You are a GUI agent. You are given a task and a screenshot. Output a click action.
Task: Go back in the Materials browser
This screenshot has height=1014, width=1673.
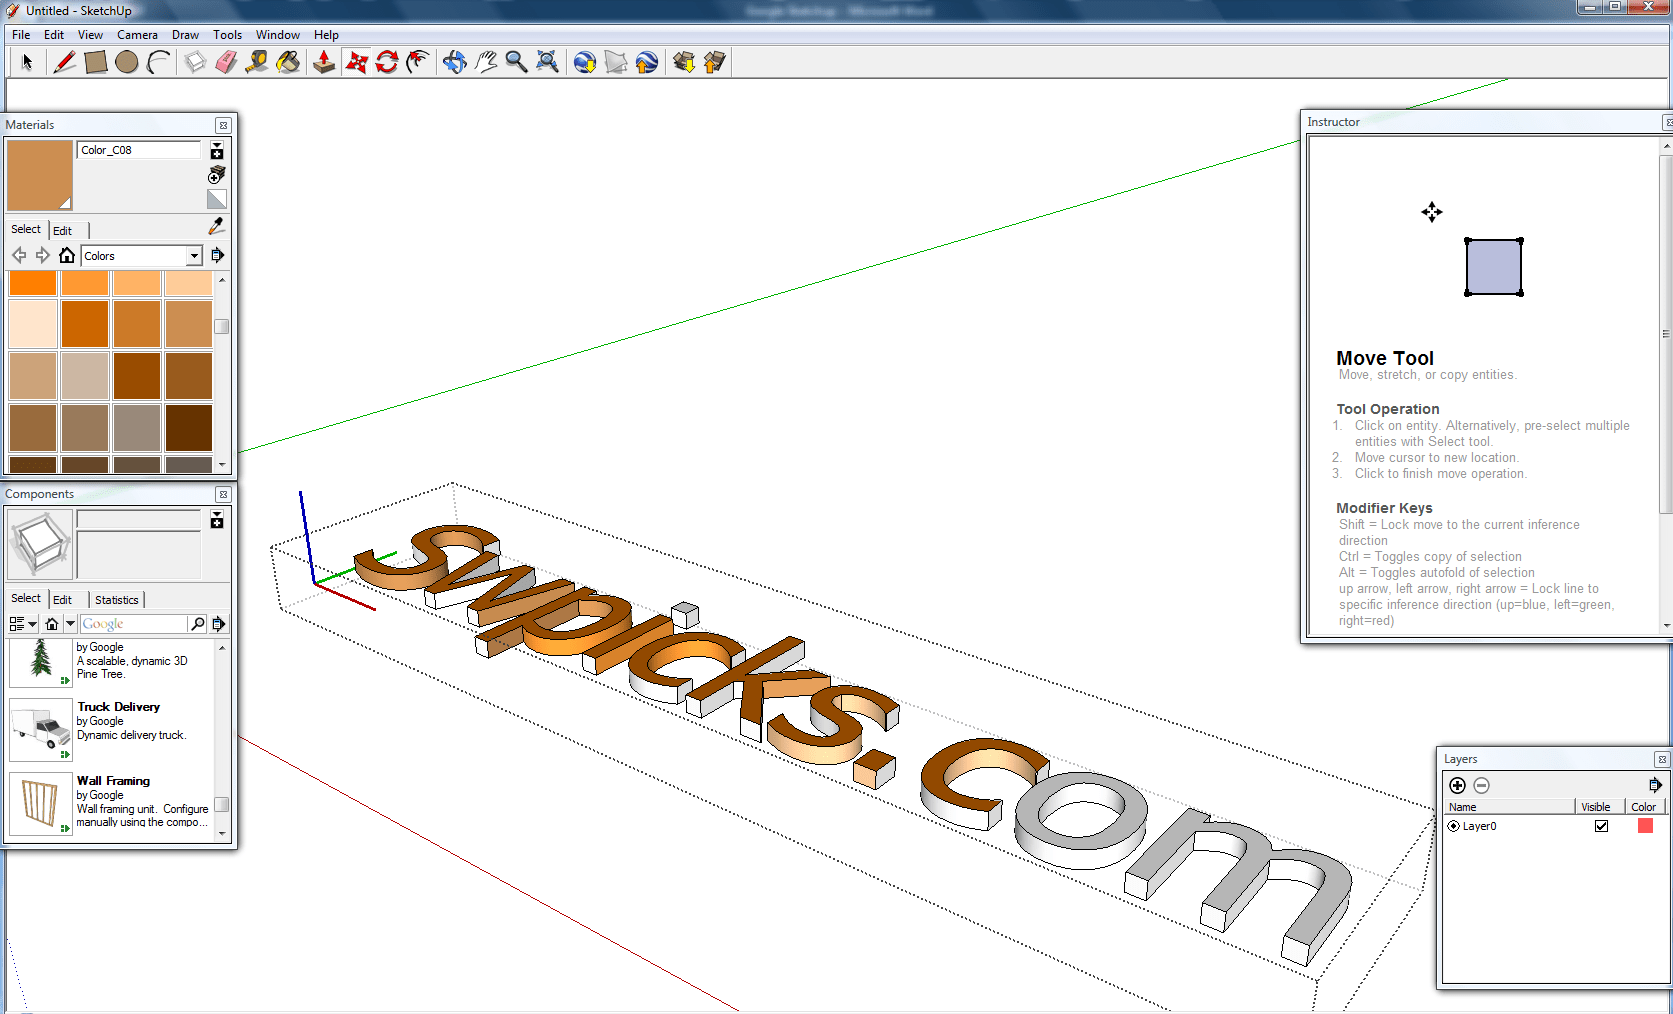(19, 255)
